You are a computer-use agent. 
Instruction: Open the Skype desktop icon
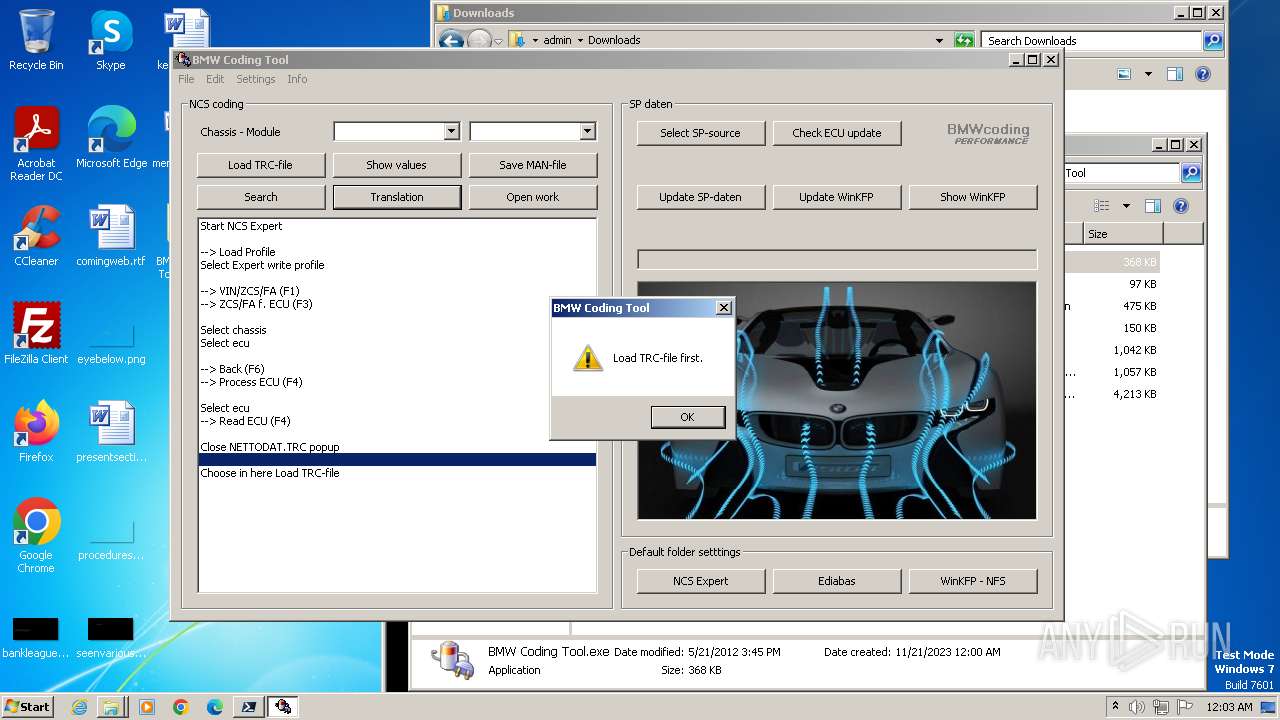pos(111,40)
